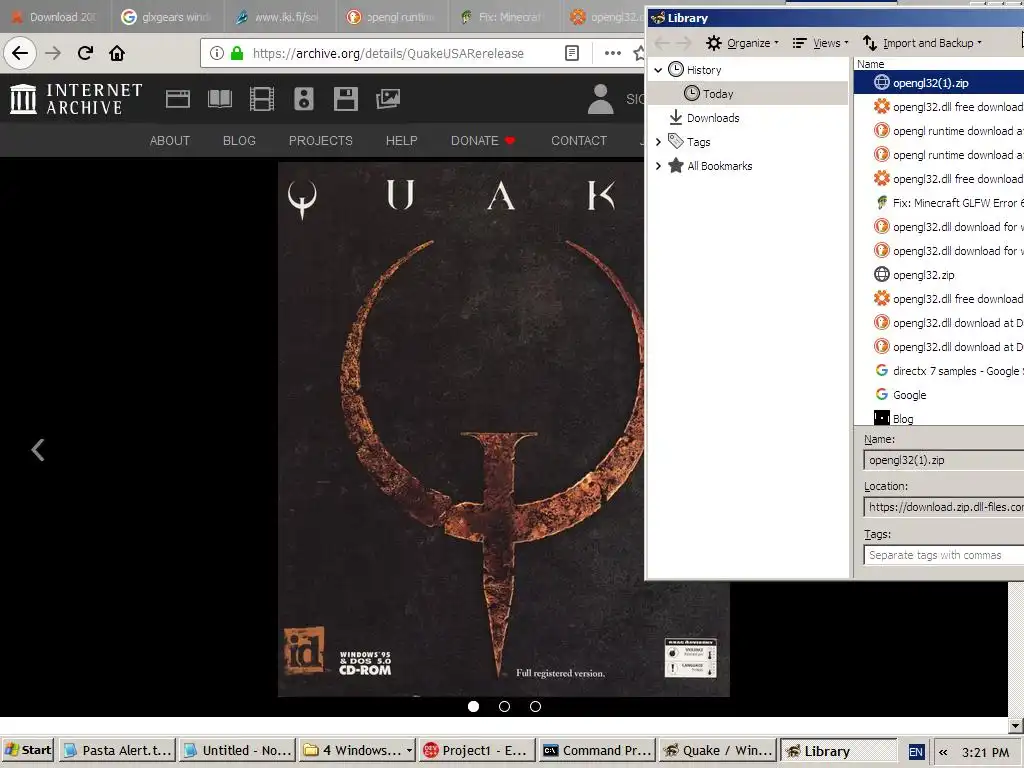Click the user sign-in avatar icon
The height and width of the screenshot is (768, 1024).
[x=600, y=99]
